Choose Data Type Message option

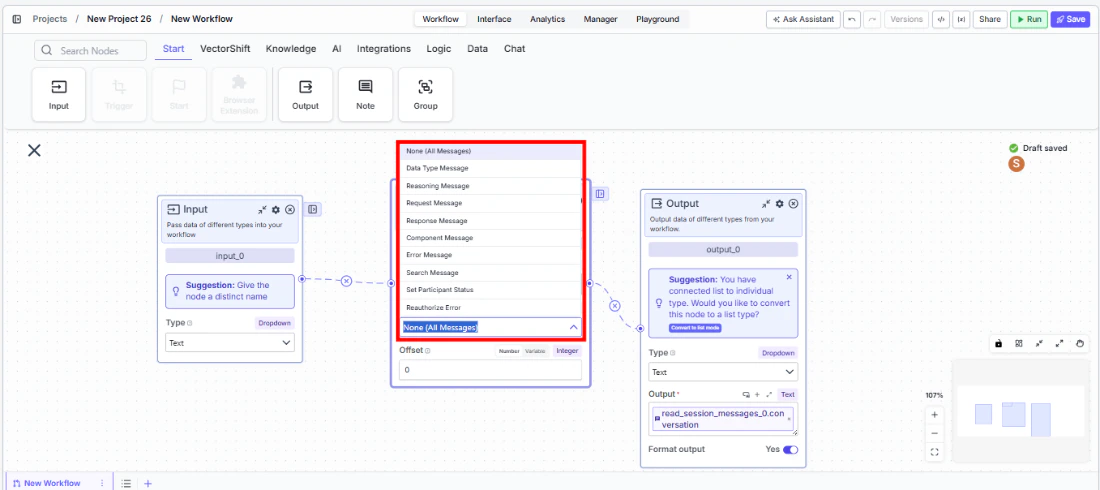491,168
